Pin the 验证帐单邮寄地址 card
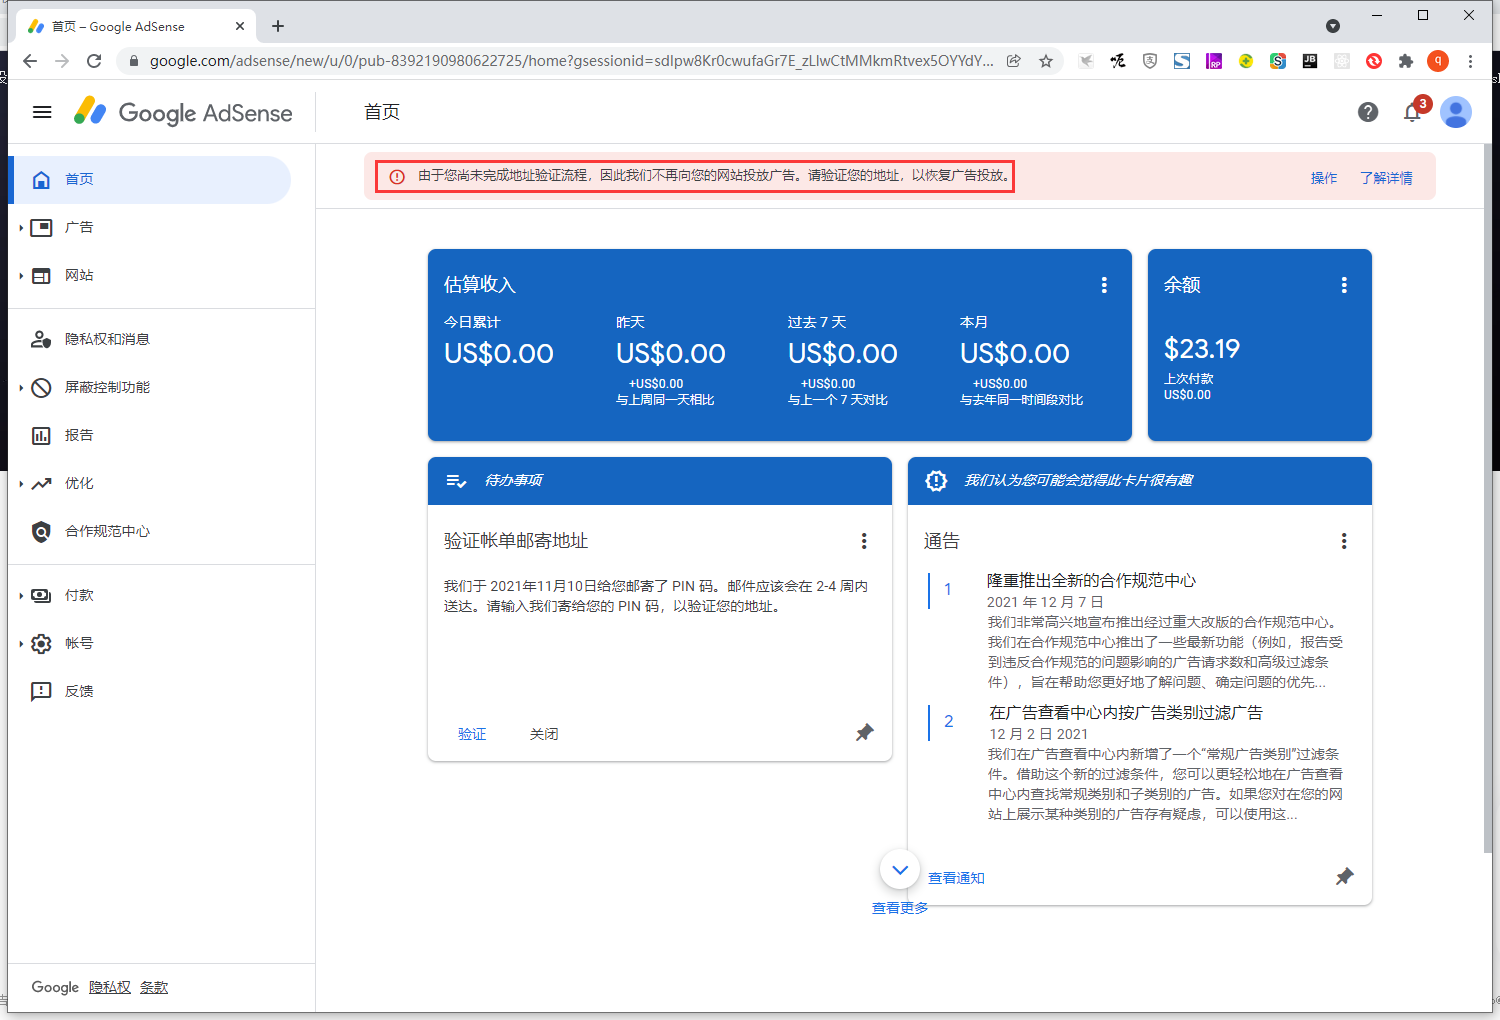1500x1020 pixels. (864, 733)
